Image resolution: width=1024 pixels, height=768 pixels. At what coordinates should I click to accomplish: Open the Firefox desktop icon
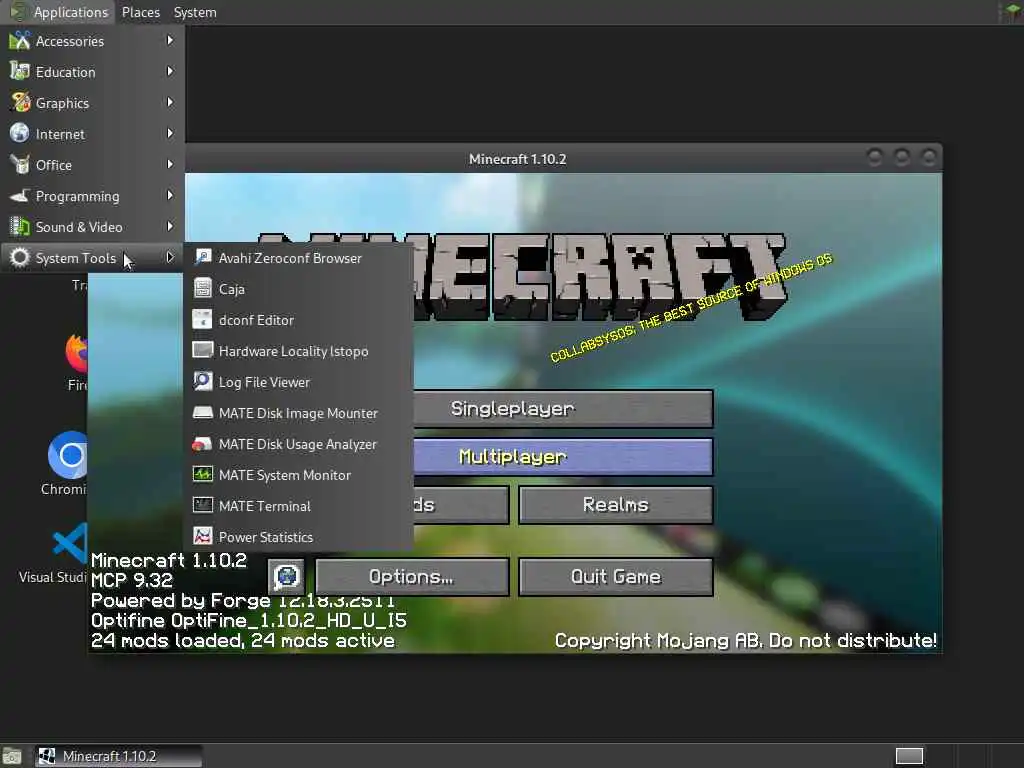pos(77,353)
